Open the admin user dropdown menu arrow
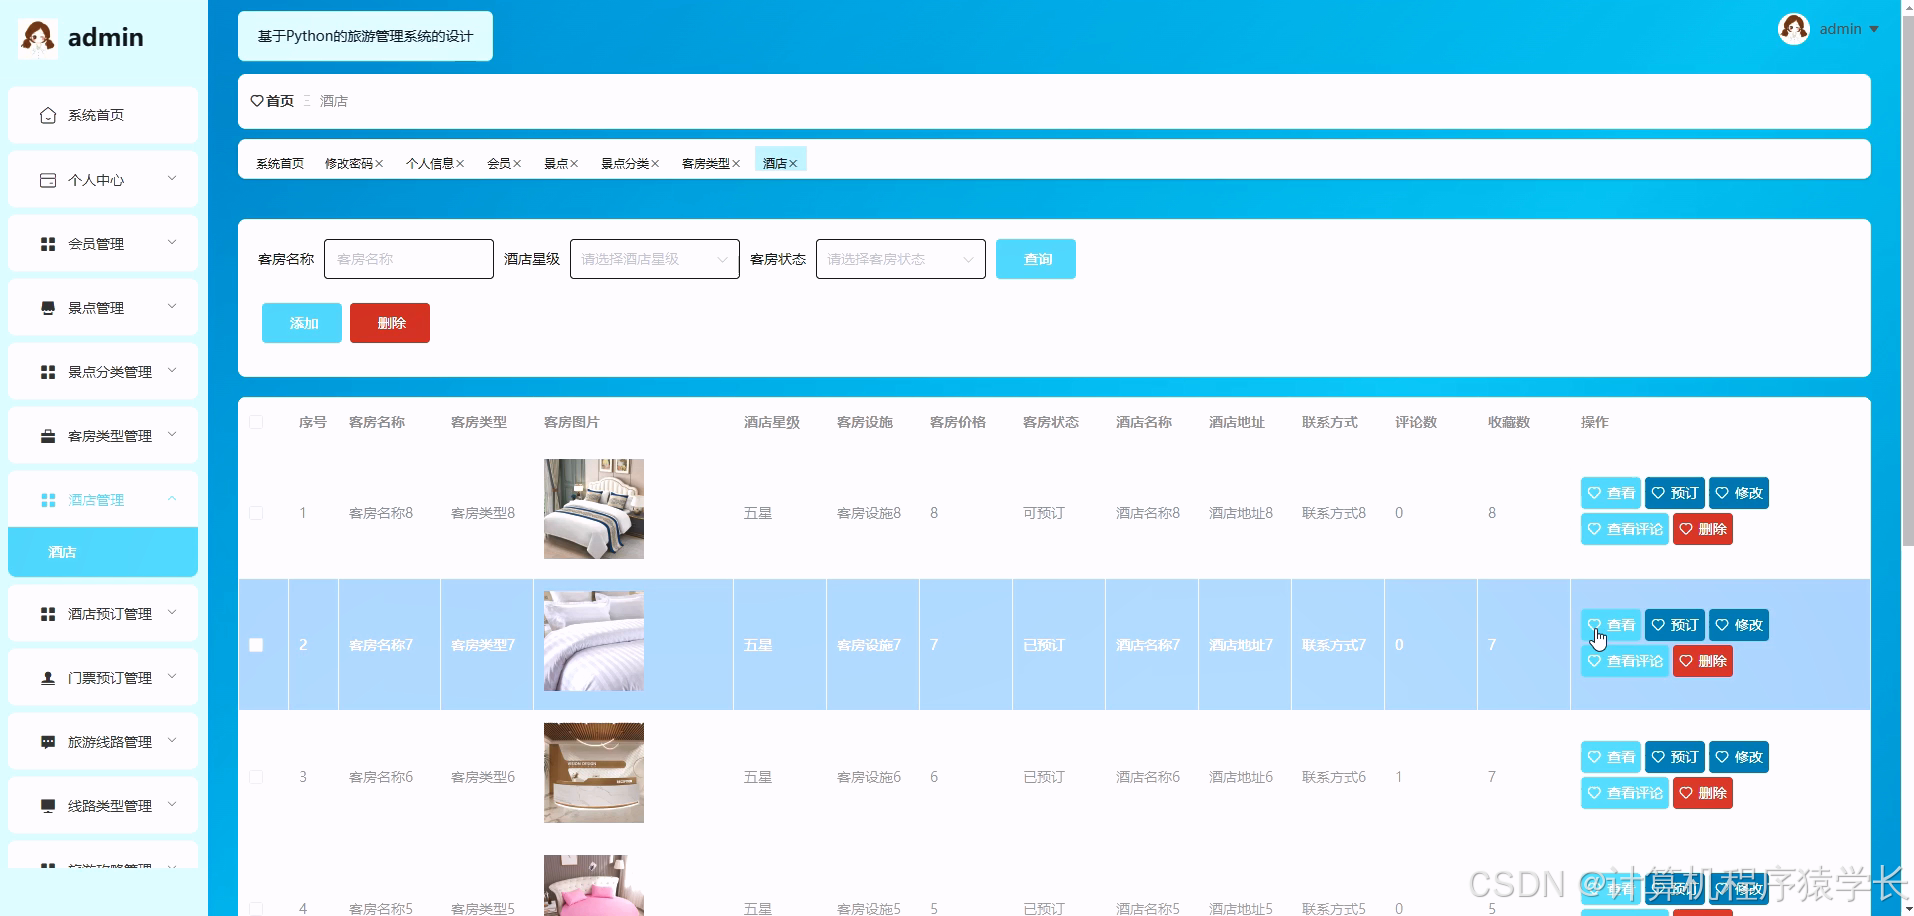Image resolution: width=1914 pixels, height=916 pixels. click(x=1874, y=30)
